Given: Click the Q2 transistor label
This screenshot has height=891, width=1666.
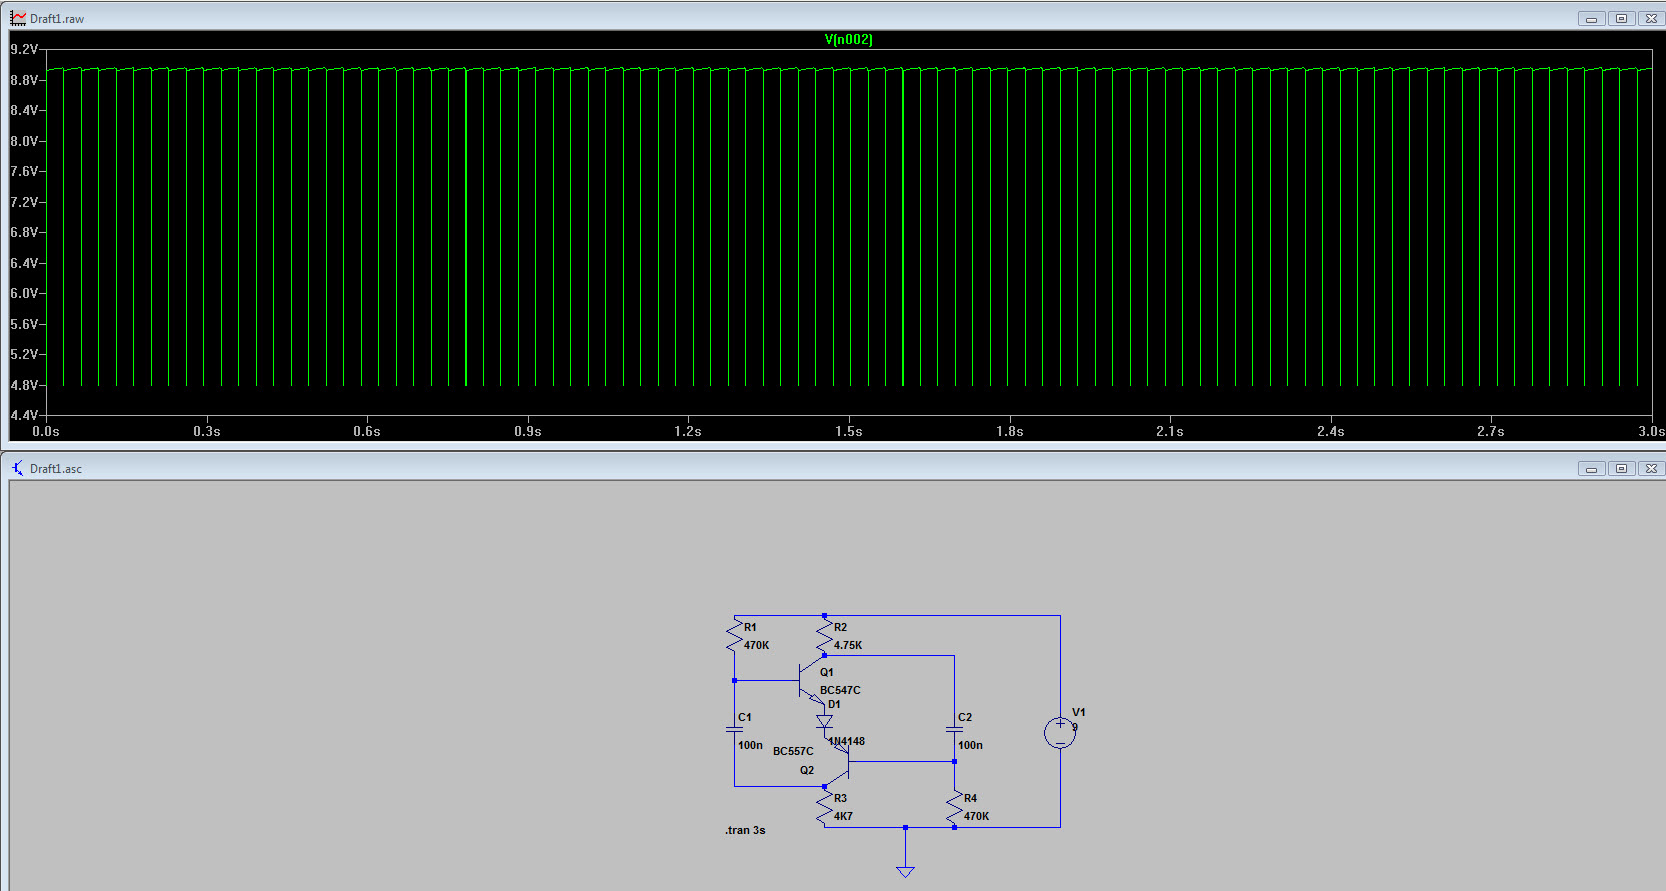Looking at the screenshot, I should [807, 770].
